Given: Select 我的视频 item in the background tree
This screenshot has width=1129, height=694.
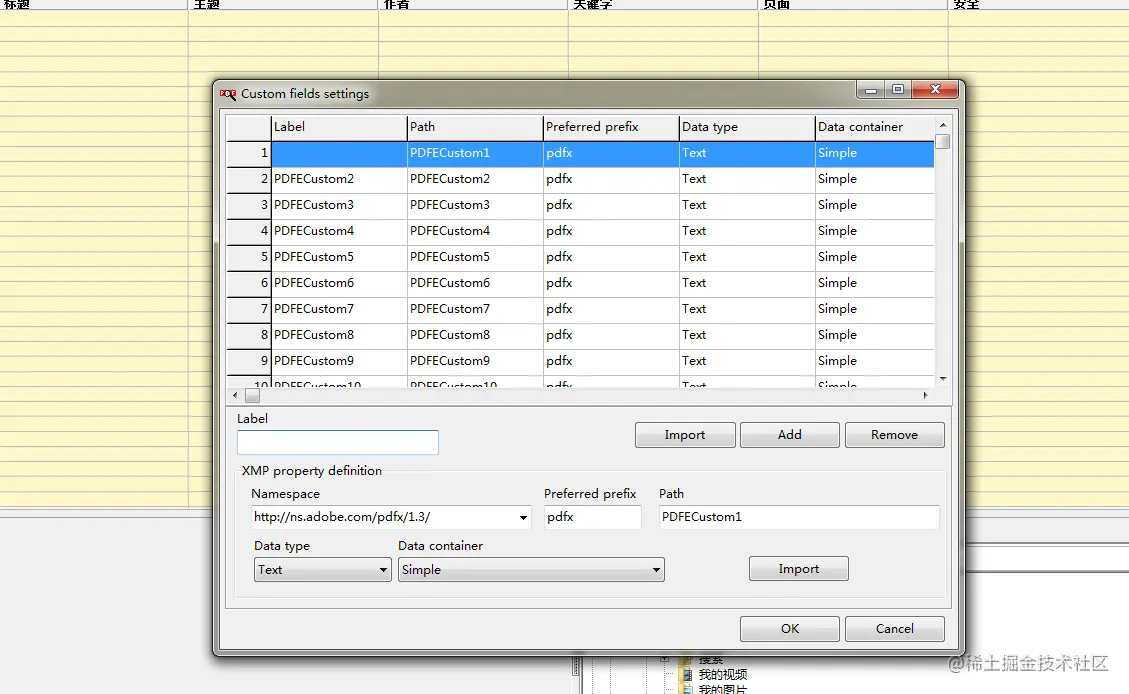Looking at the screenshot, I should (x=723, y=675).
